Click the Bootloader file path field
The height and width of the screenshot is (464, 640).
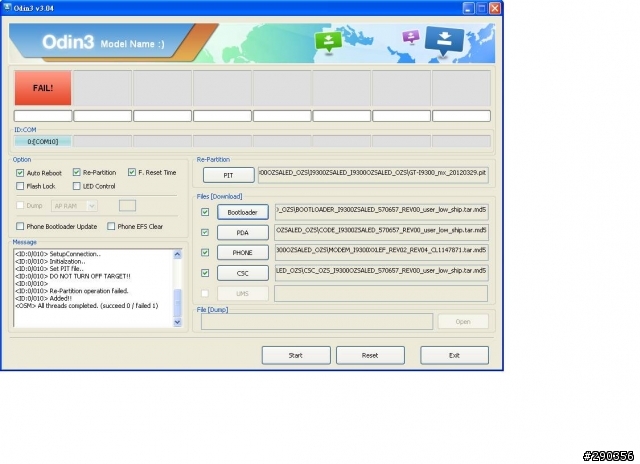point(381,212)
